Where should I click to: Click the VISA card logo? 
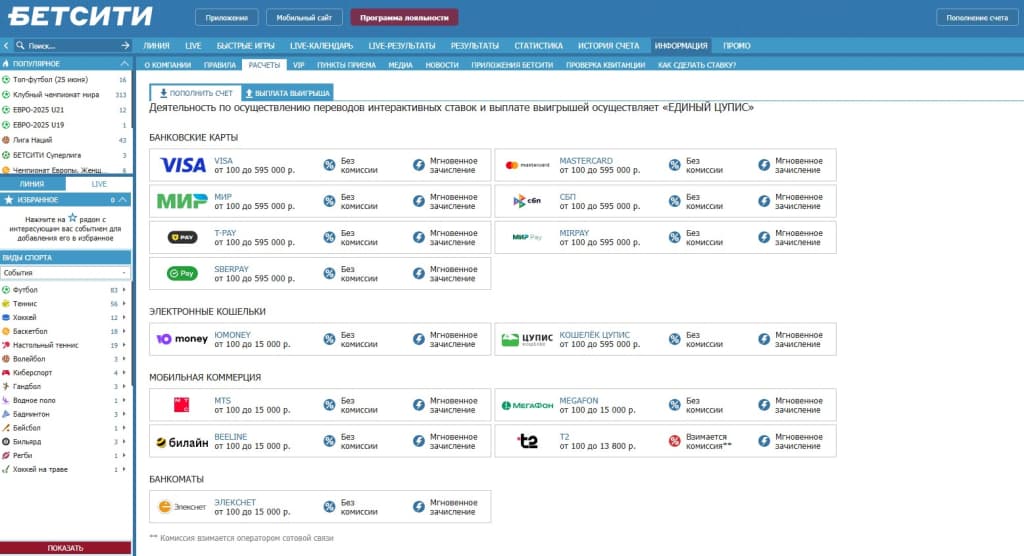(x=183, y=165)
